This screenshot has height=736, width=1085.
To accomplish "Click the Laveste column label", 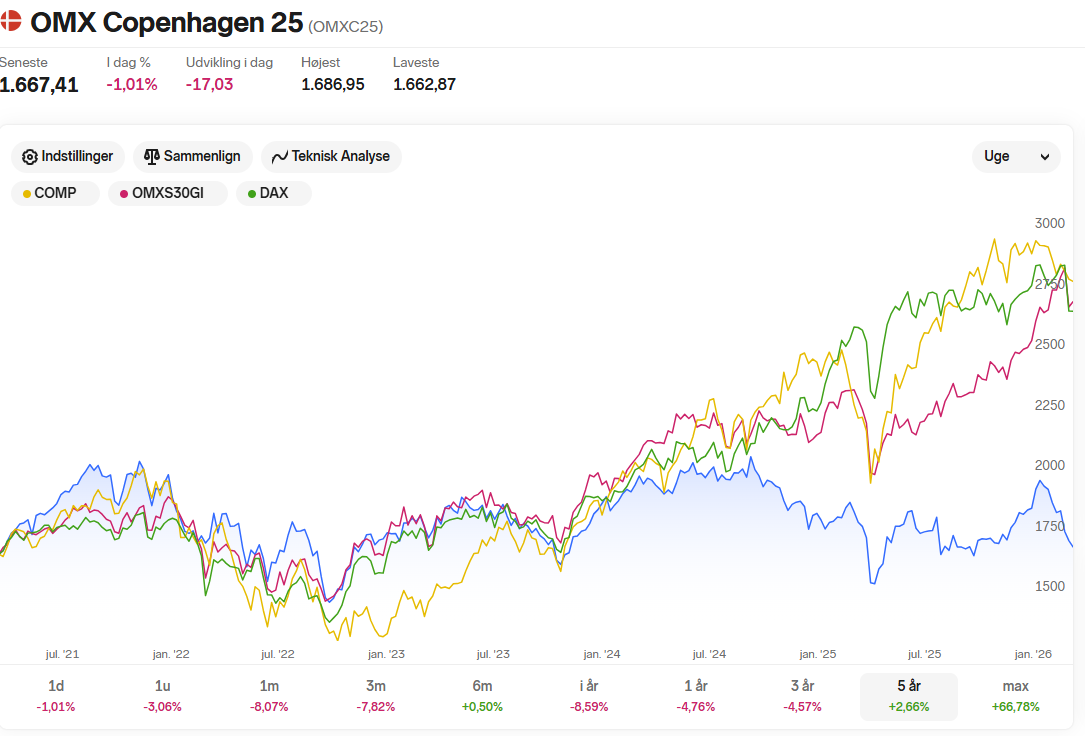I will coord(416,62).
